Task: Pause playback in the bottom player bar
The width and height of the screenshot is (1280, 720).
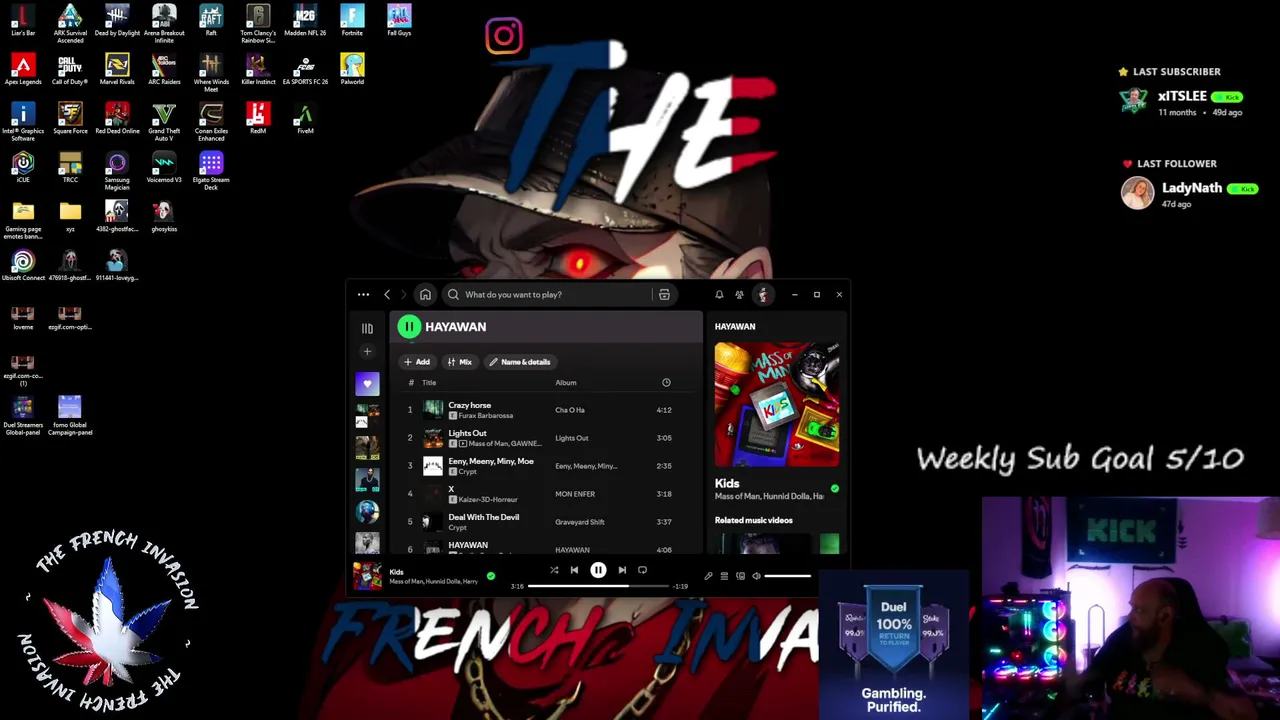Action: point(598,570)
